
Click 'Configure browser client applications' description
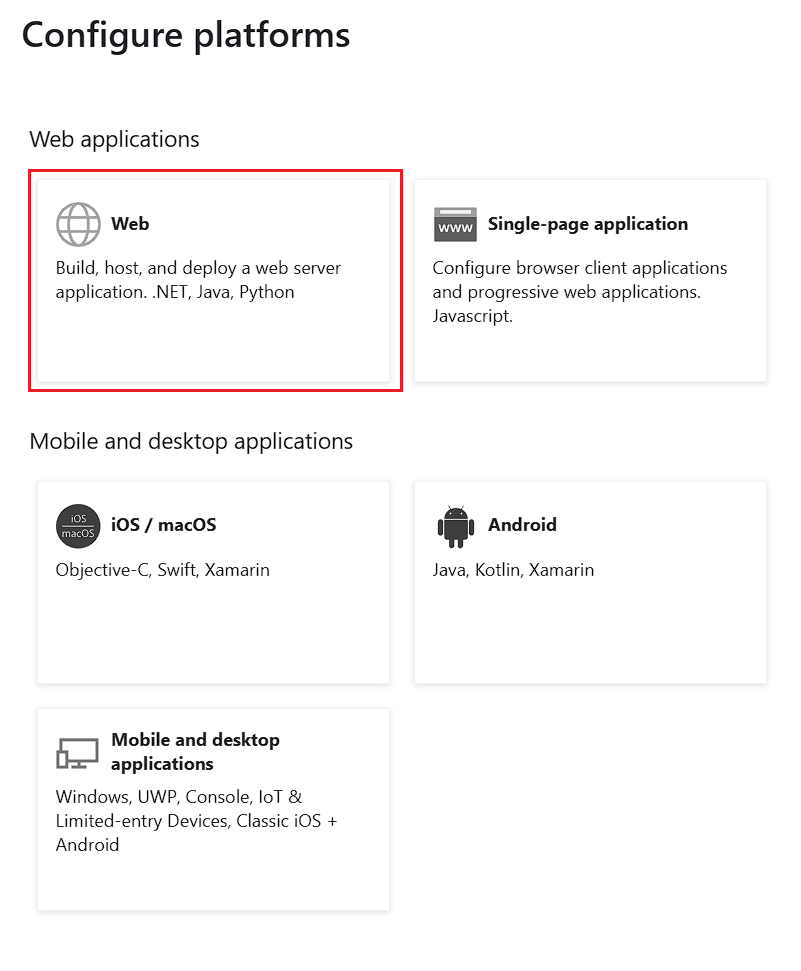tap(580, 292)
